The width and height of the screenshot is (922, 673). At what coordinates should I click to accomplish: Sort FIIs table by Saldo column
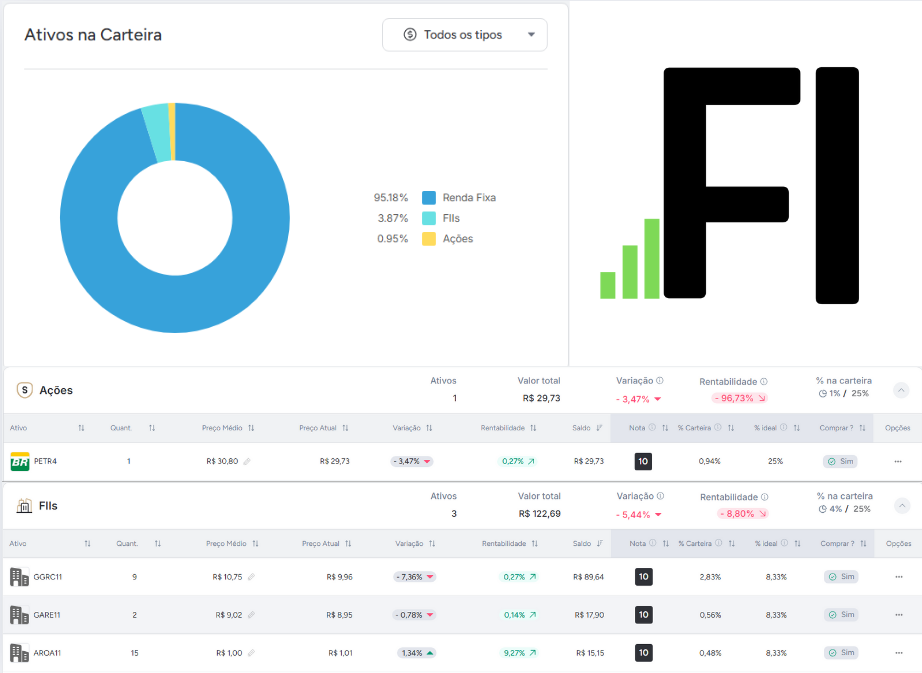599,544
